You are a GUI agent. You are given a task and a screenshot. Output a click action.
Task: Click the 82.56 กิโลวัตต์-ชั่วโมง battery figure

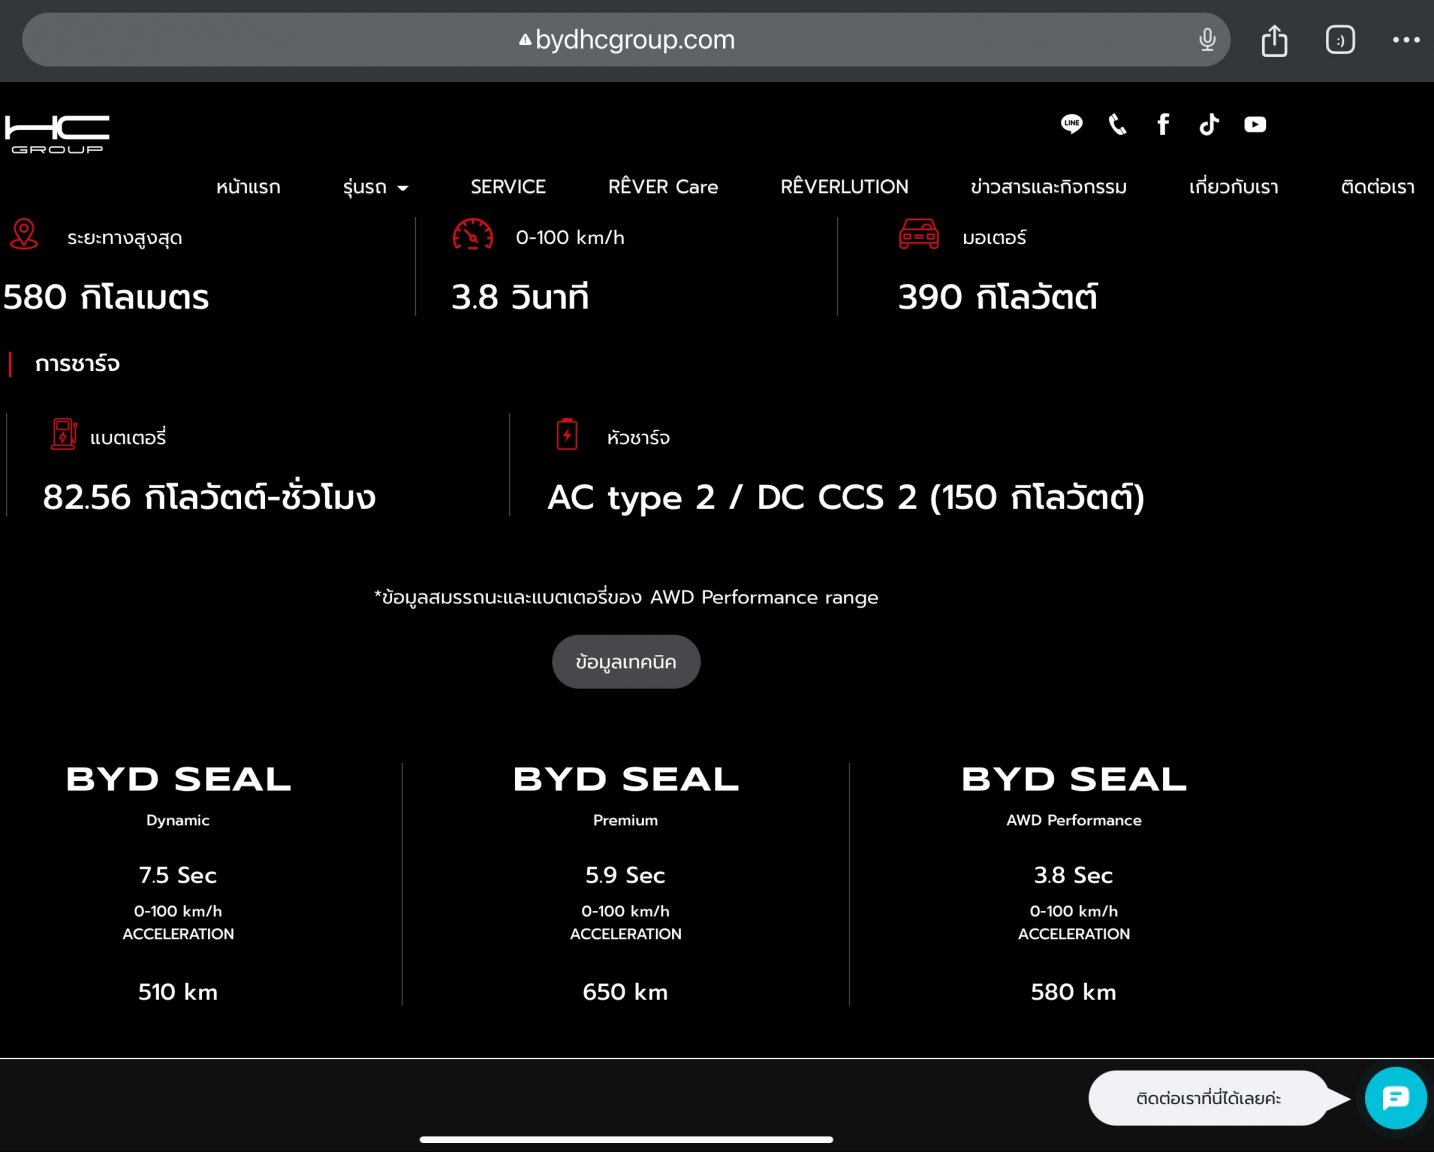coord(209,496)
